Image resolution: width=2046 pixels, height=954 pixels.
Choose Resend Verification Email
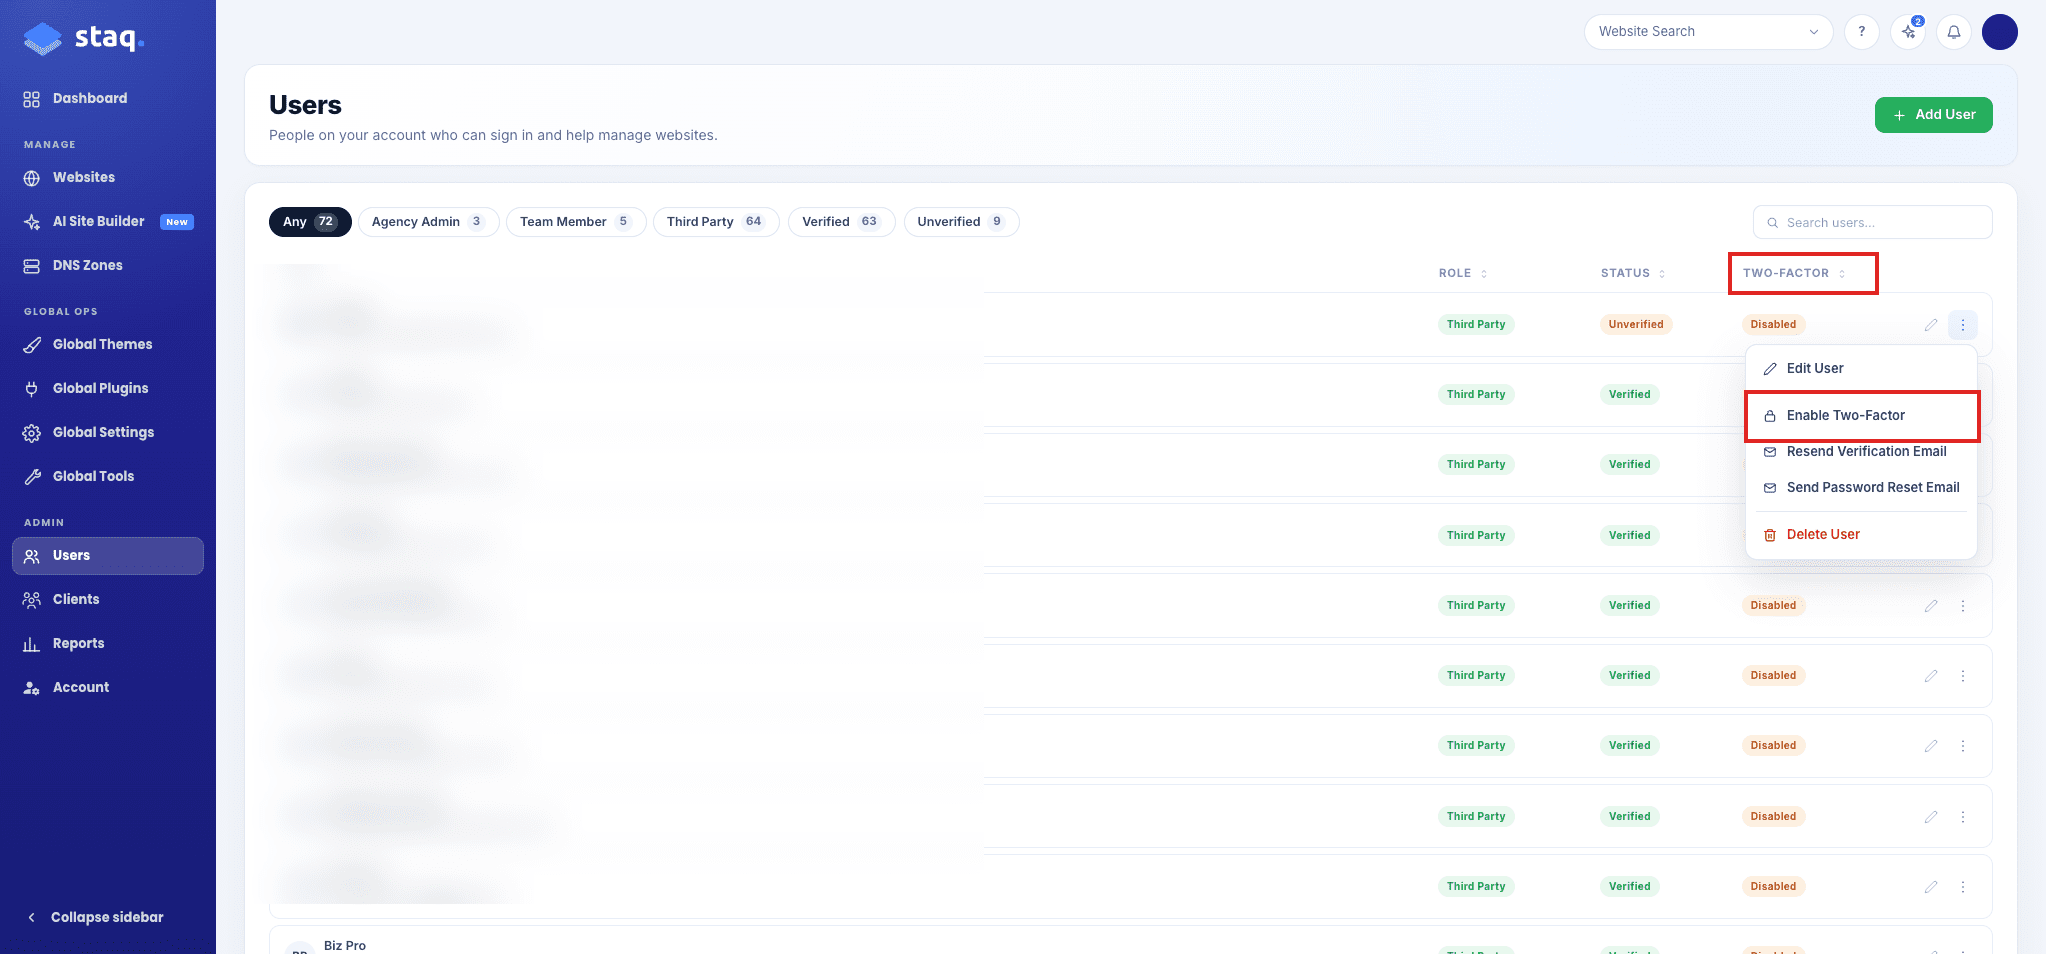click(1861, 451)
